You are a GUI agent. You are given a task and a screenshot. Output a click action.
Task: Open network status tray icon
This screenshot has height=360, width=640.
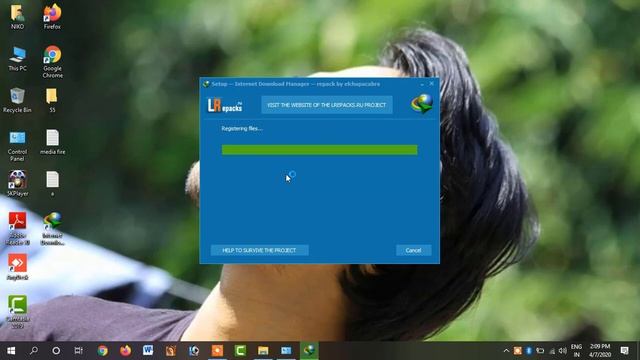coord(552,351)
